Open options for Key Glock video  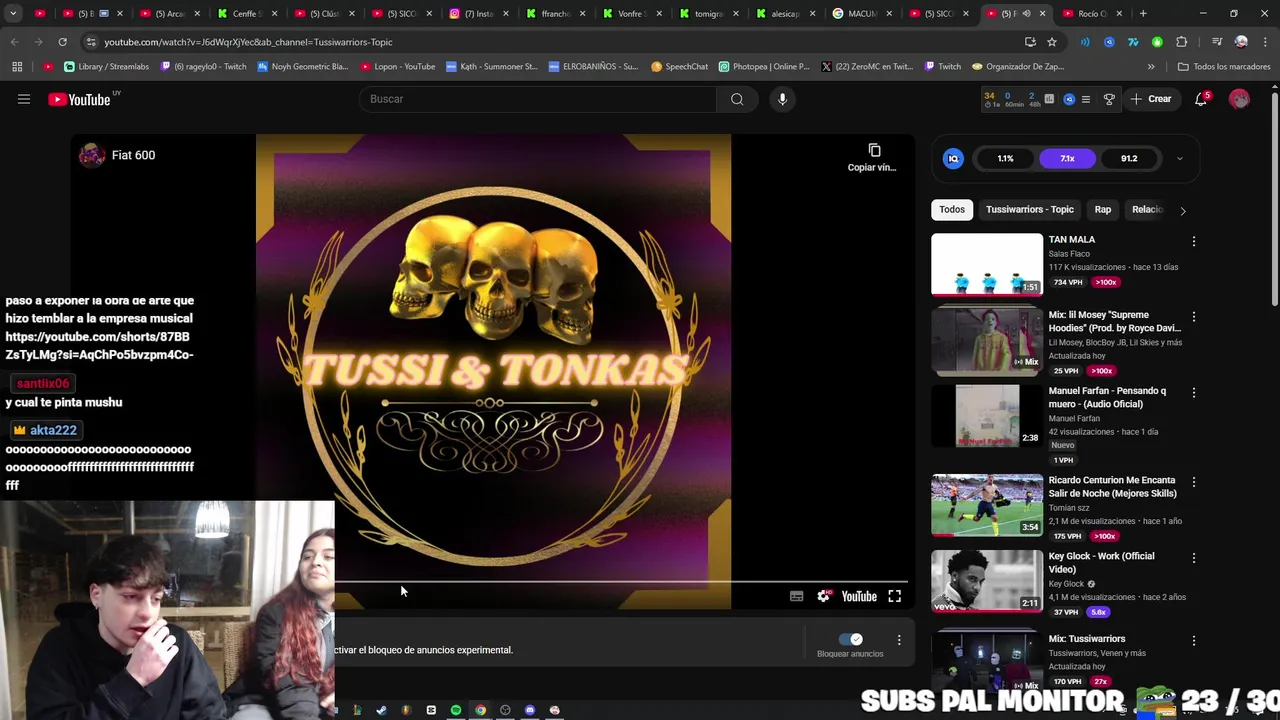(1193, 558)
